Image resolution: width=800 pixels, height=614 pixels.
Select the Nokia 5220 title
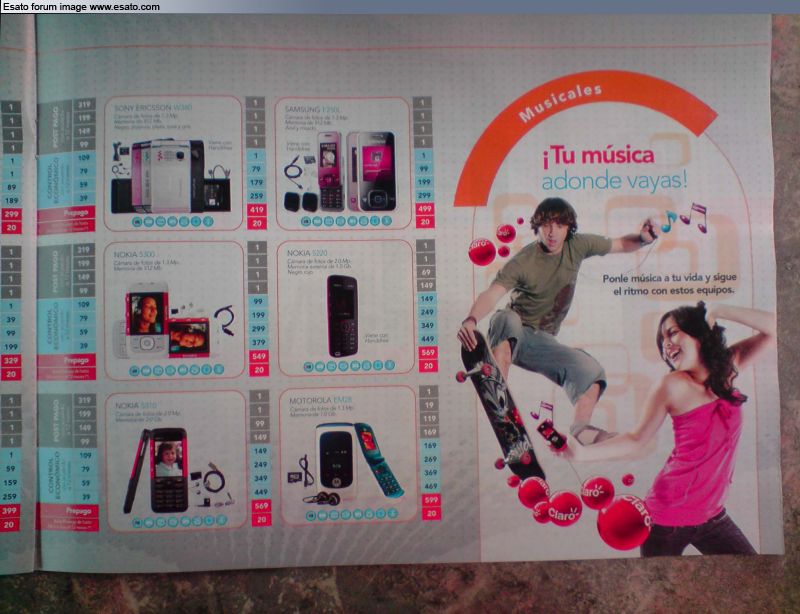coord(307,253)
